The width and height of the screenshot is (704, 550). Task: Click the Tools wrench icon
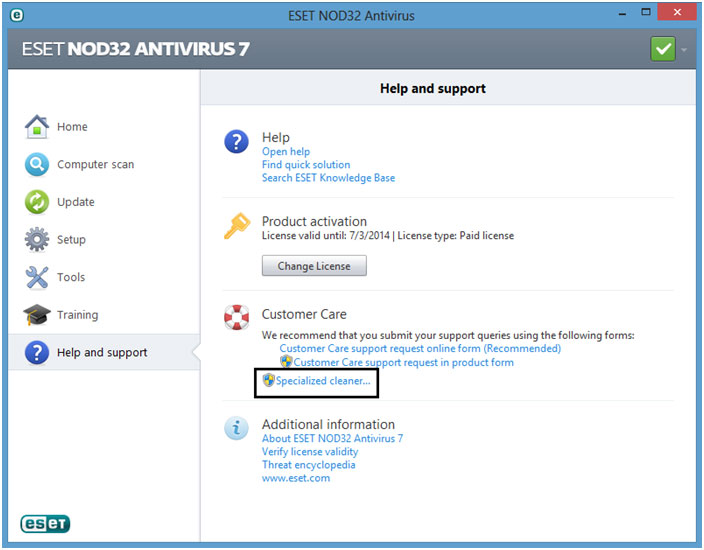(x=37, y=277)
